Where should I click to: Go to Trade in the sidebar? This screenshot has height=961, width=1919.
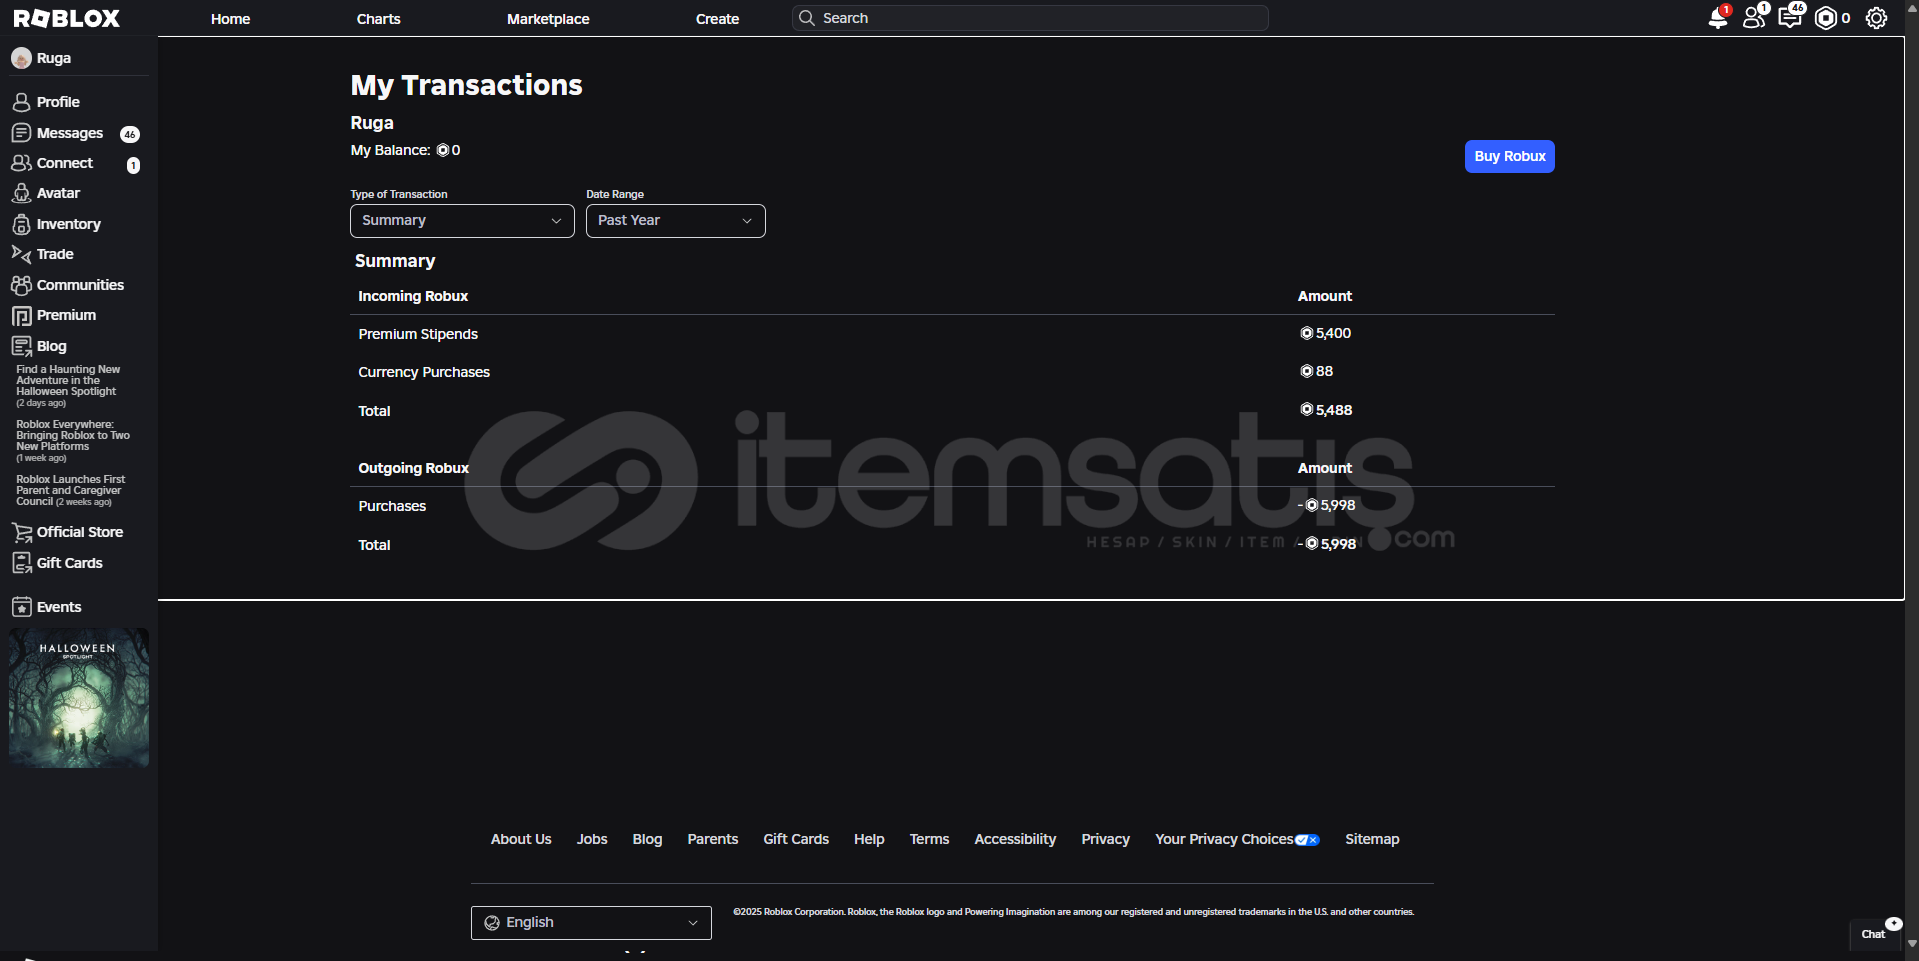point(55,254)
